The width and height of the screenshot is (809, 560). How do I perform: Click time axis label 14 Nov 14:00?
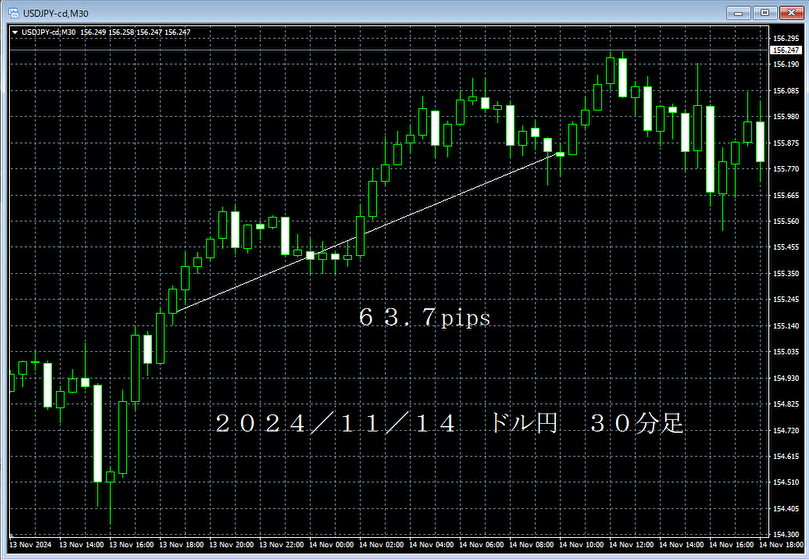tap(682, 545)
